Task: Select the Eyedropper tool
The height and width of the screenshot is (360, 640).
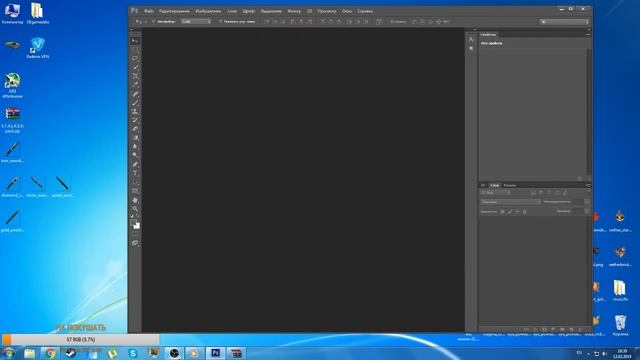Action: point(135,84)
